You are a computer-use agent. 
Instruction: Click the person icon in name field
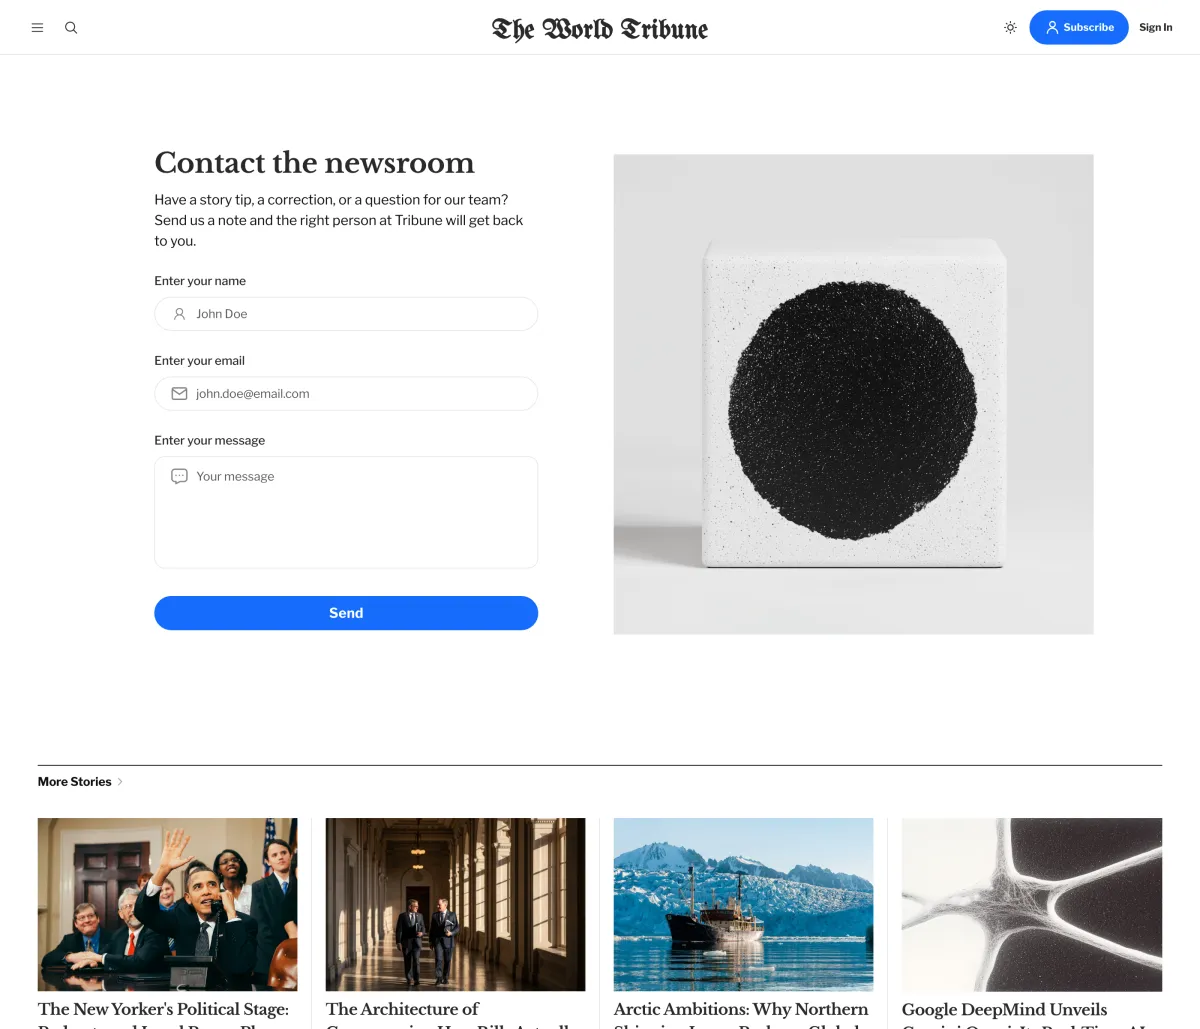179,314
